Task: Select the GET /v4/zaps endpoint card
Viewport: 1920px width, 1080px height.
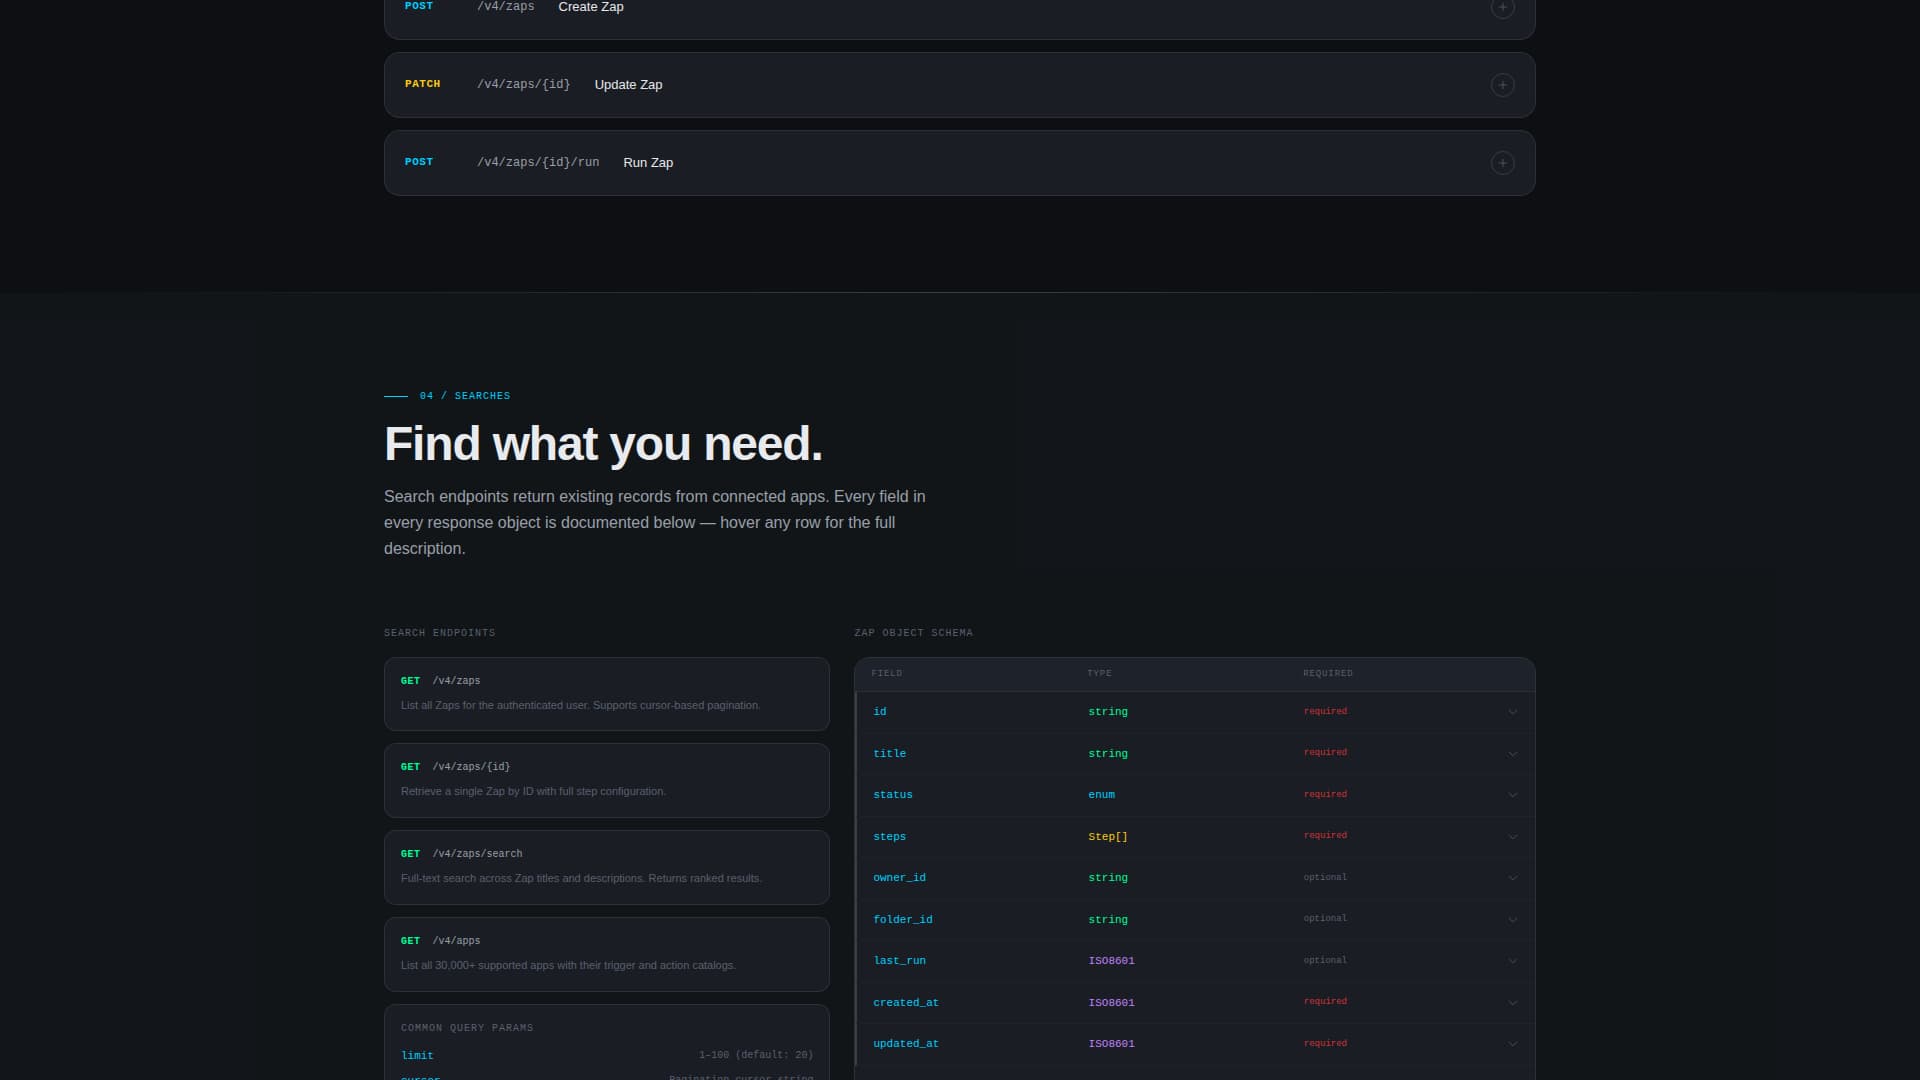Action: (606, 694)
